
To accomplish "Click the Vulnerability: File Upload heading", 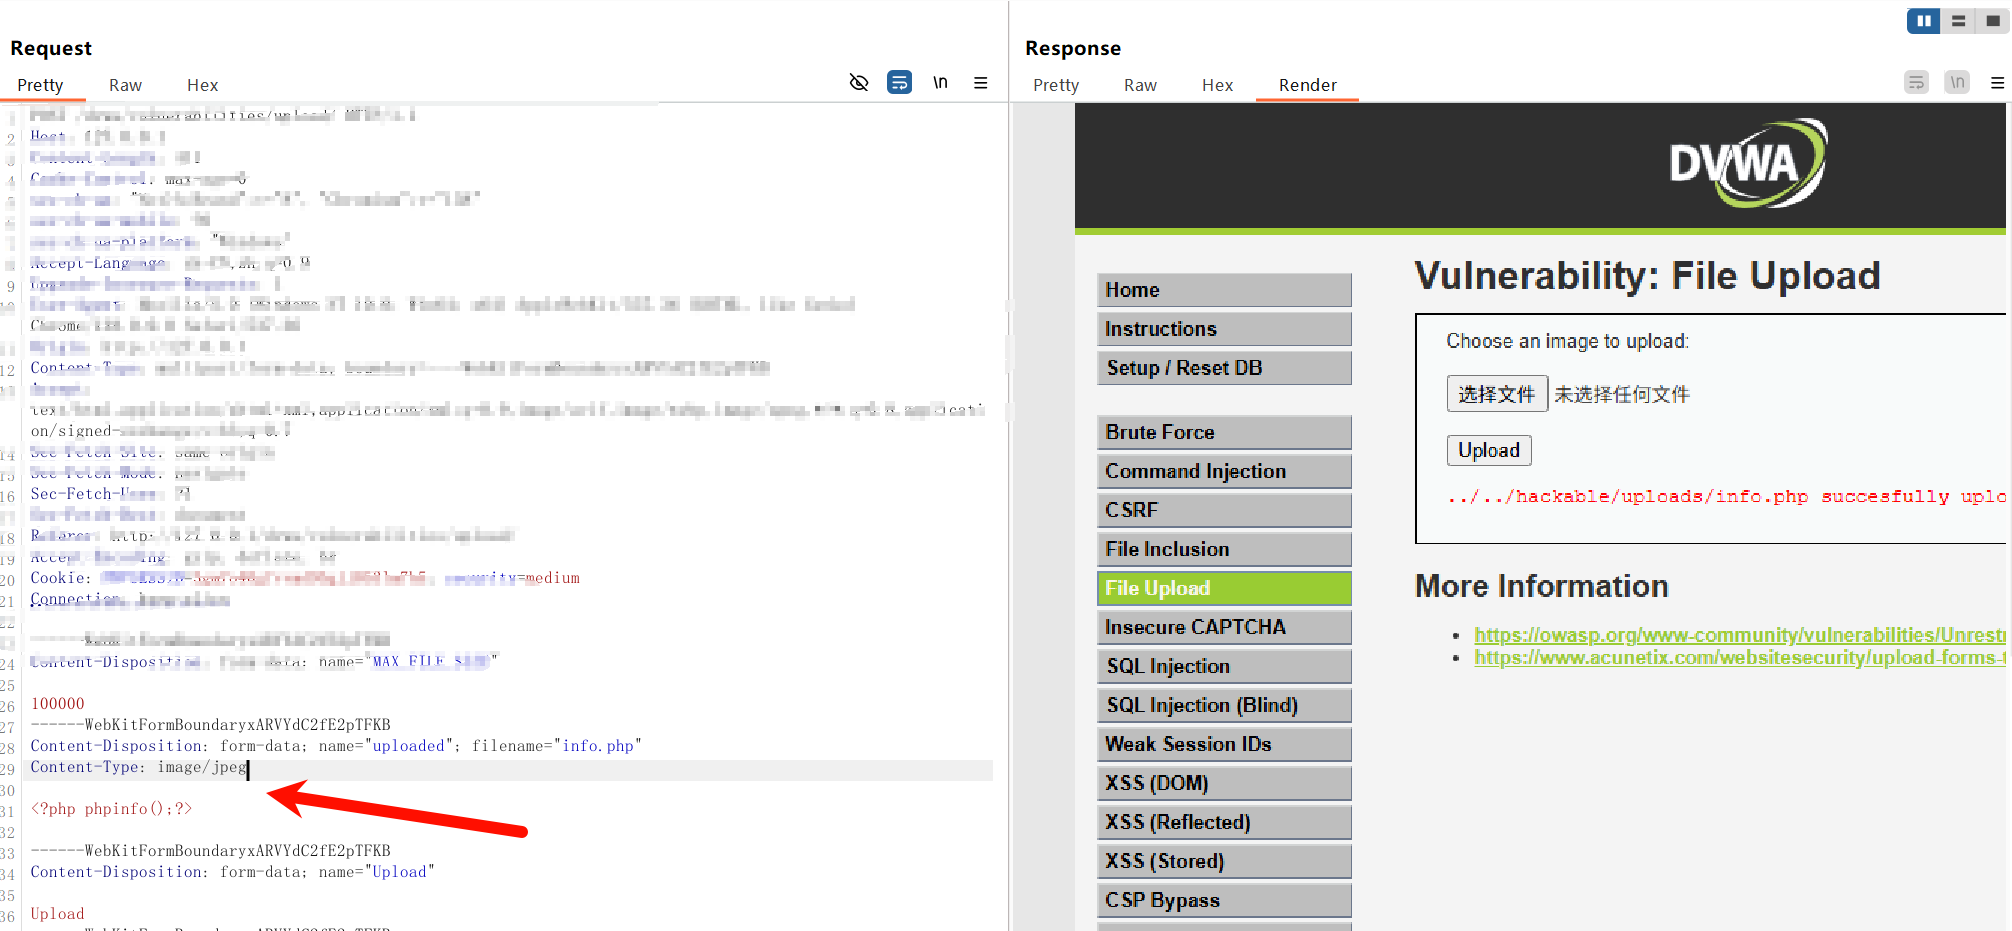I will tap(1647, 276).
